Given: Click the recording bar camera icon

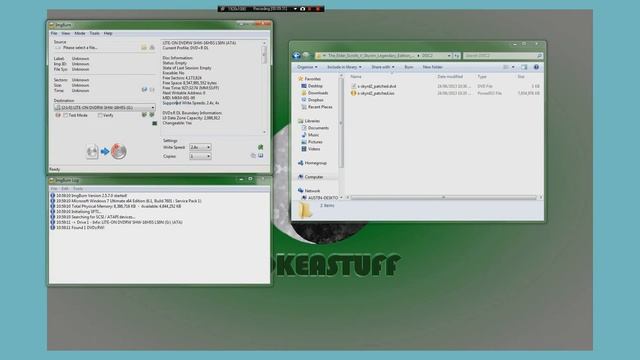Looking at the screenshot, I should coord(302,9).
